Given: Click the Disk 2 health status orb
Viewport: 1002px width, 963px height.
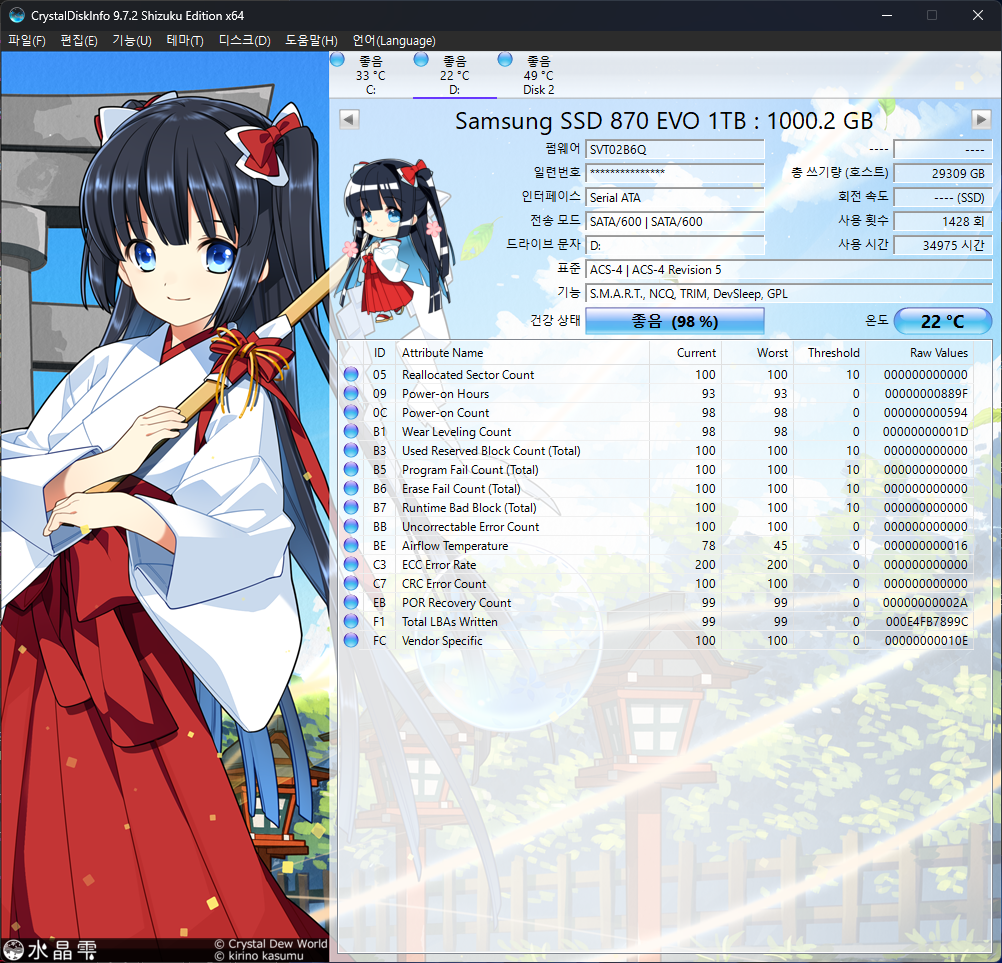Looking at the screenshot, I should point(505,59).
